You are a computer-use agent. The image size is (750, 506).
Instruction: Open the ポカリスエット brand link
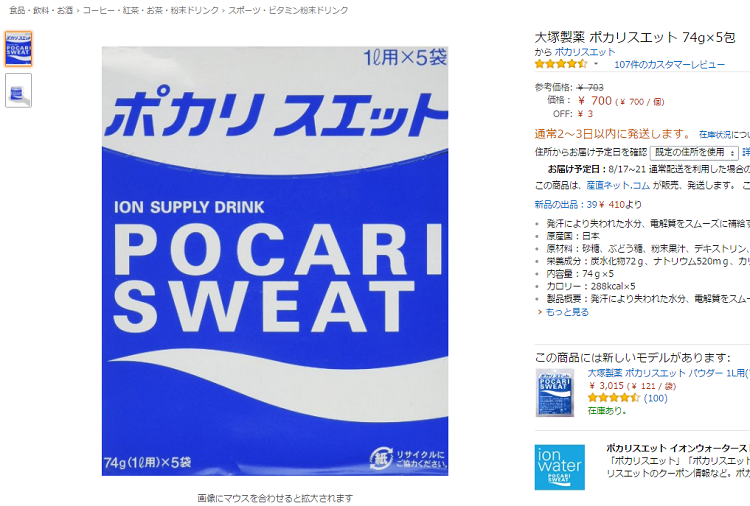tap(585, 52)
